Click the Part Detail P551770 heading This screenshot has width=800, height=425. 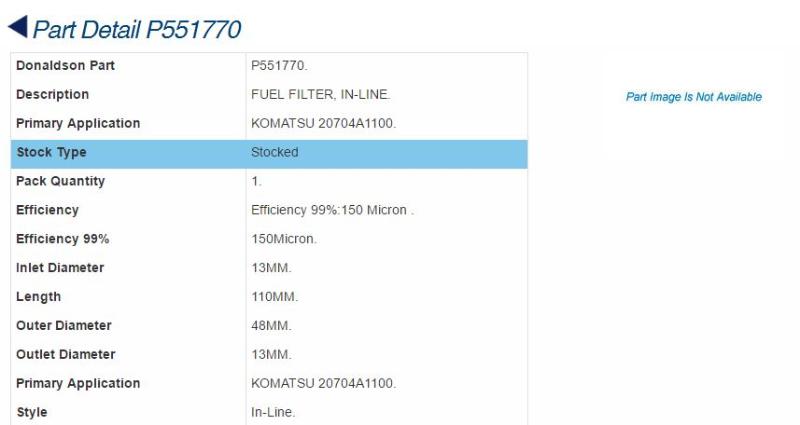[x=137, y=29]
